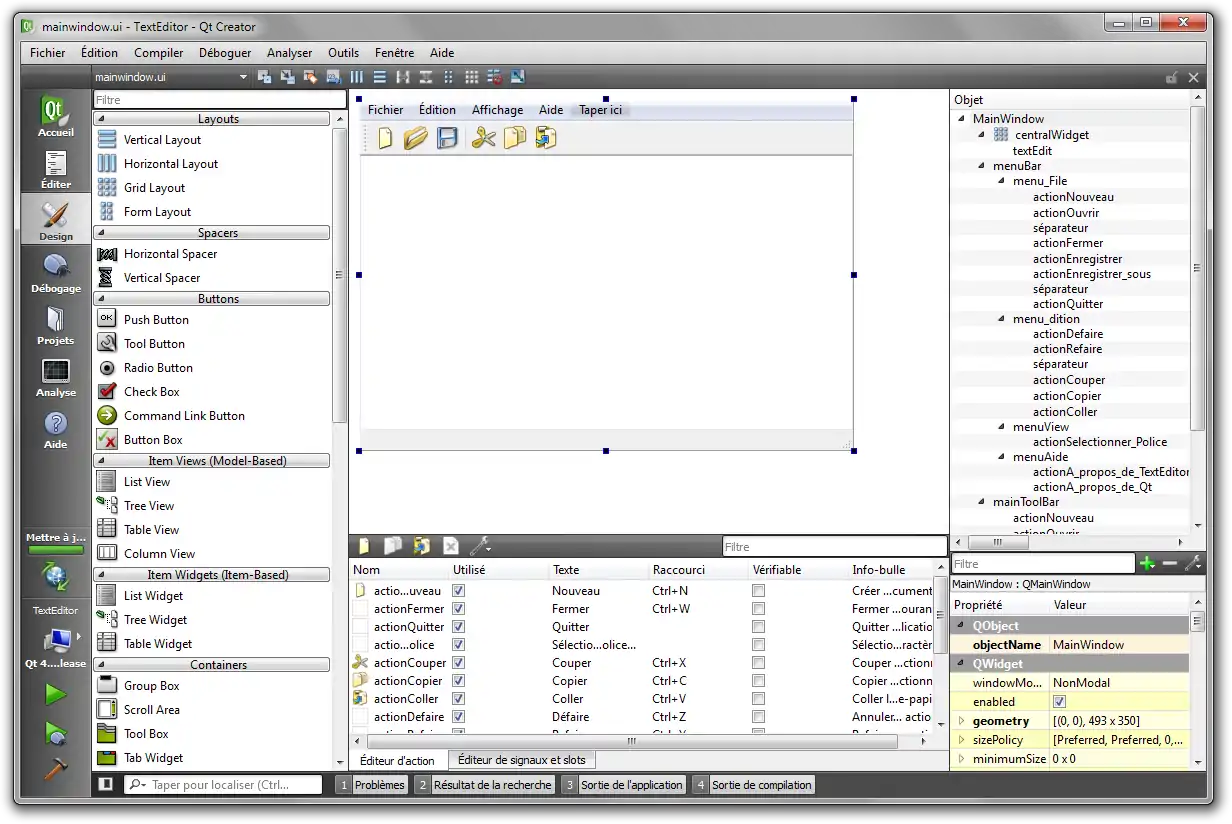This screenshot has height=824, width=1232.
Task: Select the Lay Out Vertically toolbar icon
Action: click(380, 76)
